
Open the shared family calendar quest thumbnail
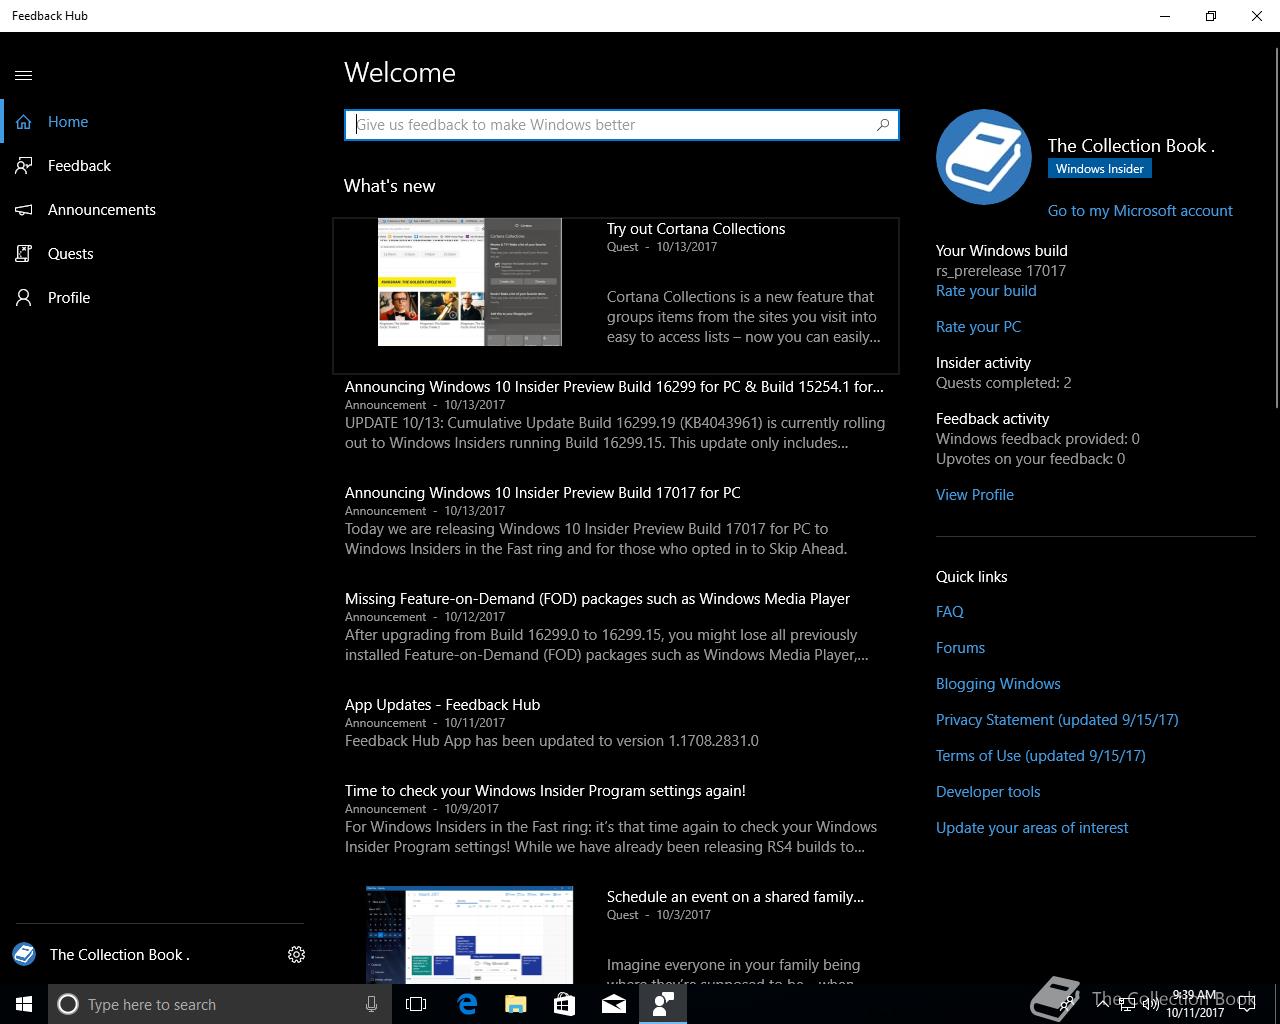click(470, 934)
